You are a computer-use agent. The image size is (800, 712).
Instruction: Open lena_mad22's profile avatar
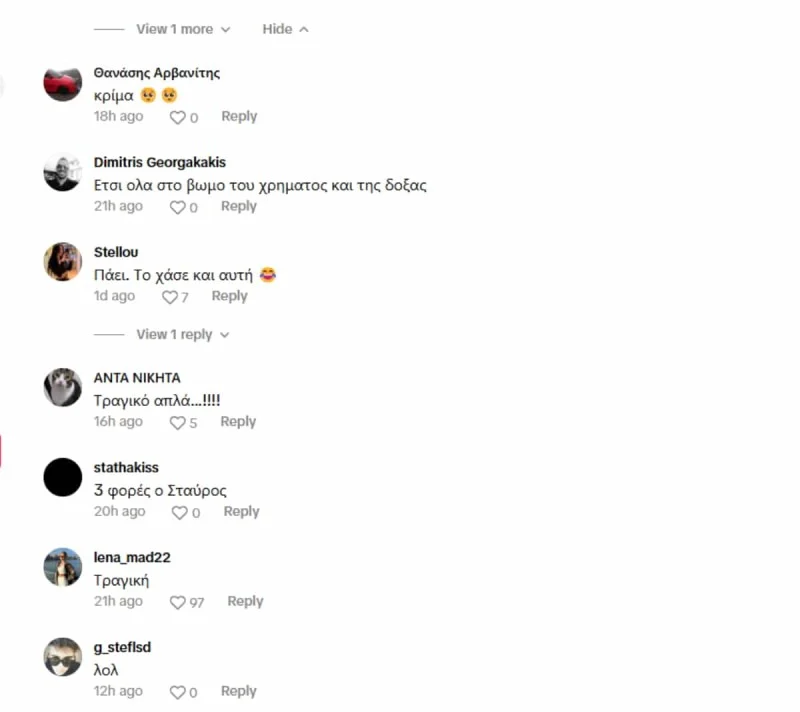(63, 567)
